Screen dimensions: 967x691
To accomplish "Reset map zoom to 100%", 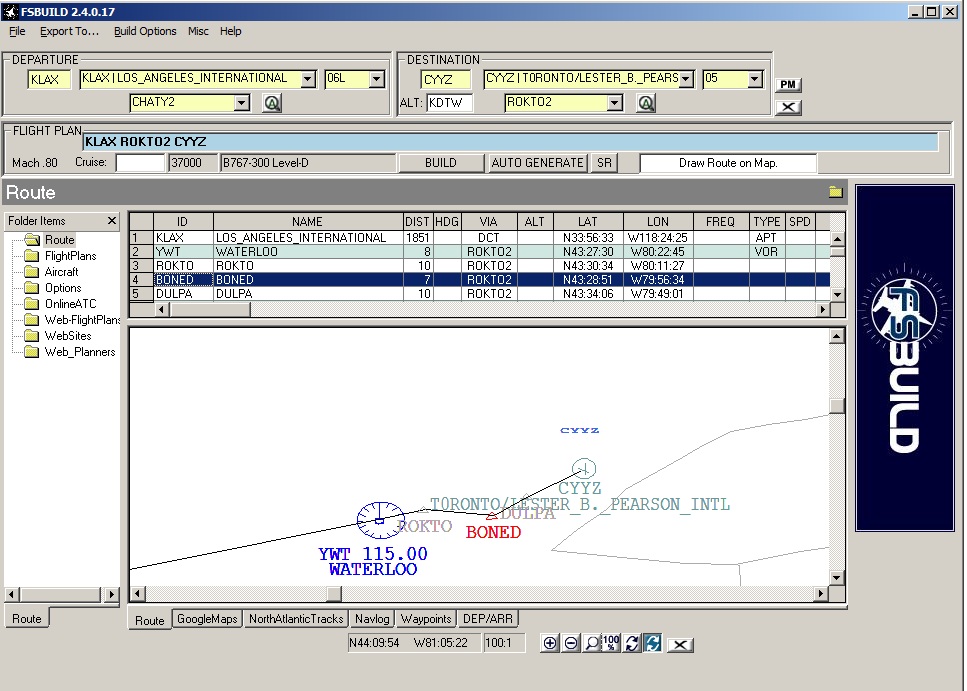I will coord(611,643).
